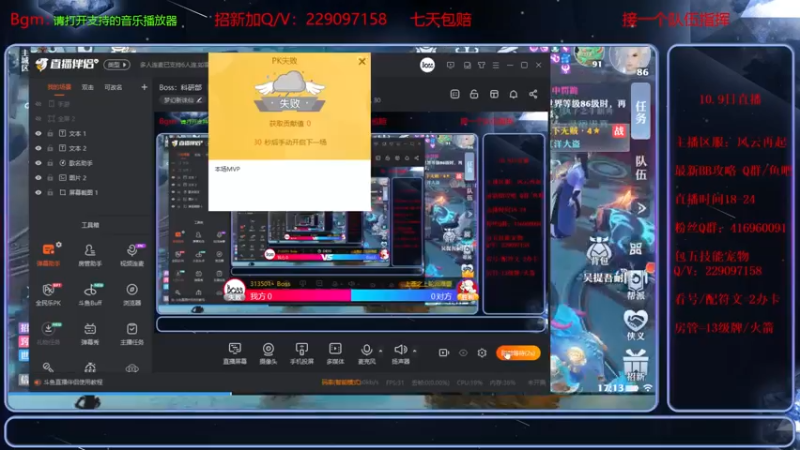This screenshot has height=450, width=800.
Task: Open the 斗鱼直播伴侣使用教程 tutorial link
Action: pos(72,382)
